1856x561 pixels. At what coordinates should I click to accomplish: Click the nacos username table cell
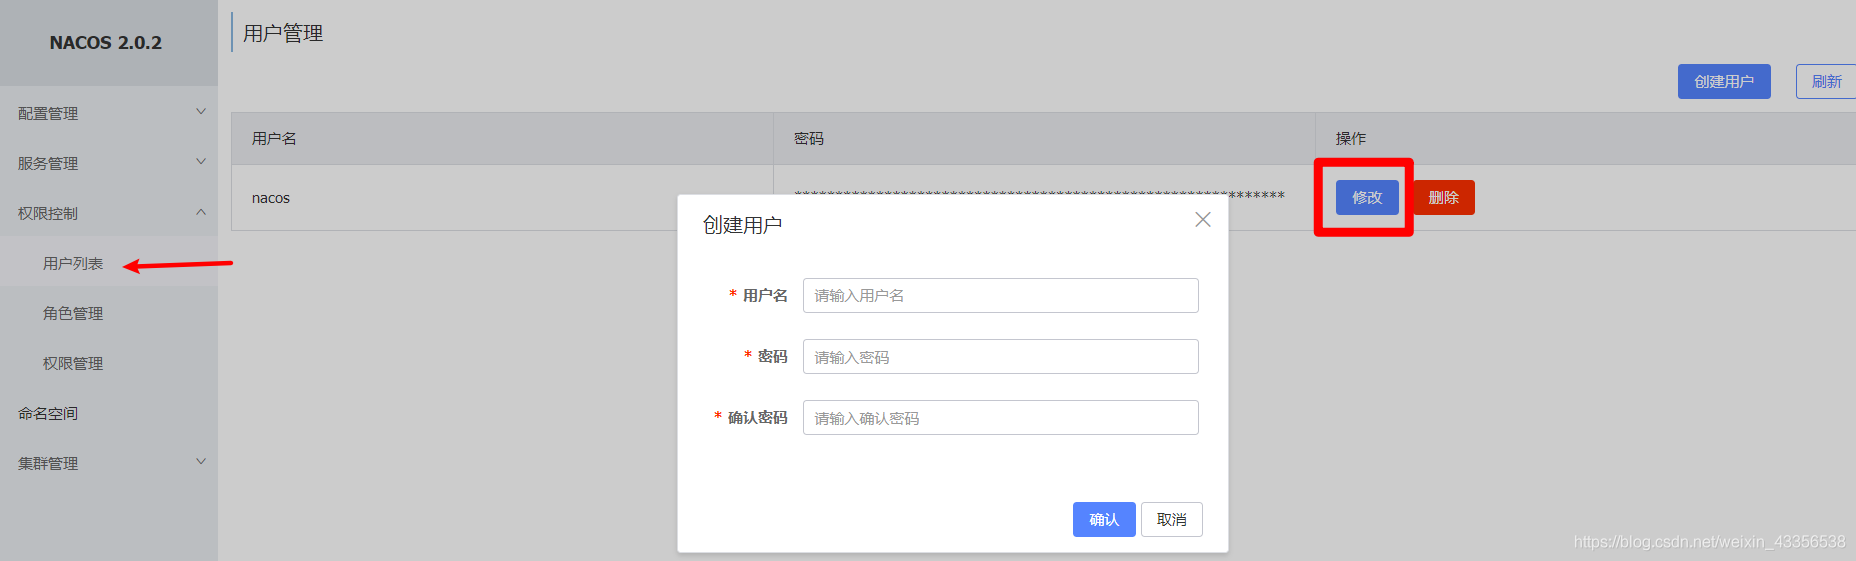point(271,198)
